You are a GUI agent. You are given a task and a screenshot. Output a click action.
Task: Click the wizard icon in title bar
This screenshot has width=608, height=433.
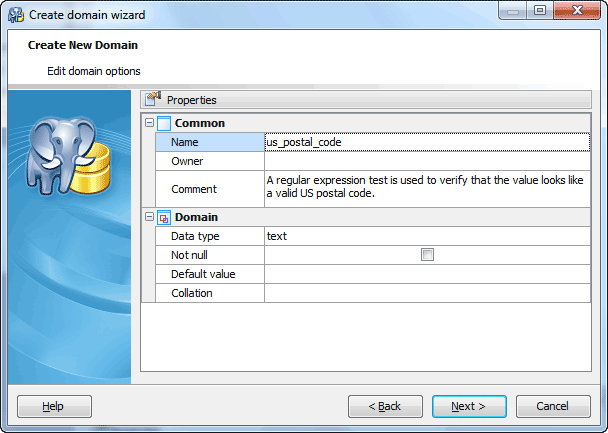15,13
